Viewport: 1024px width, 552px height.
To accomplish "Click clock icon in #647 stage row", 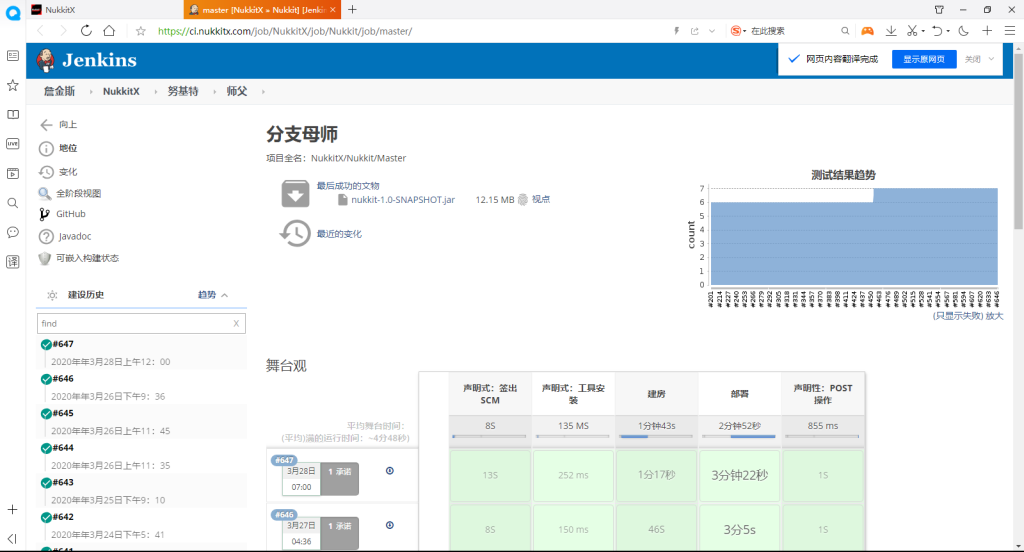I will pos(390,471).
